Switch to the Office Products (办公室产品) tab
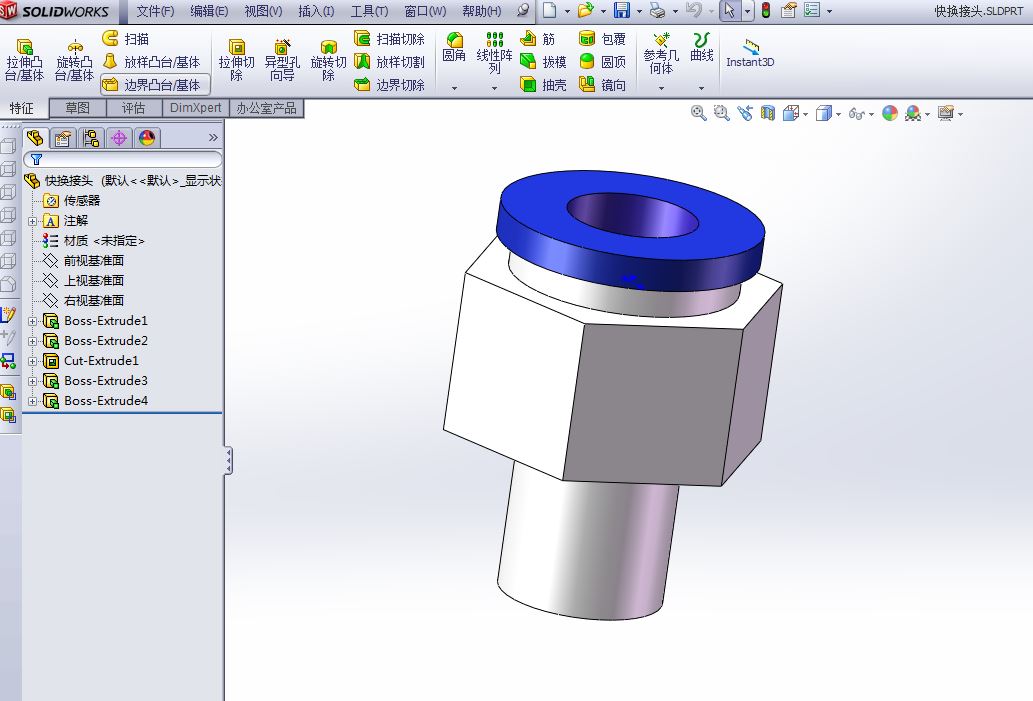The height and width of the screenshot is (701, 1033). (266, 108)
